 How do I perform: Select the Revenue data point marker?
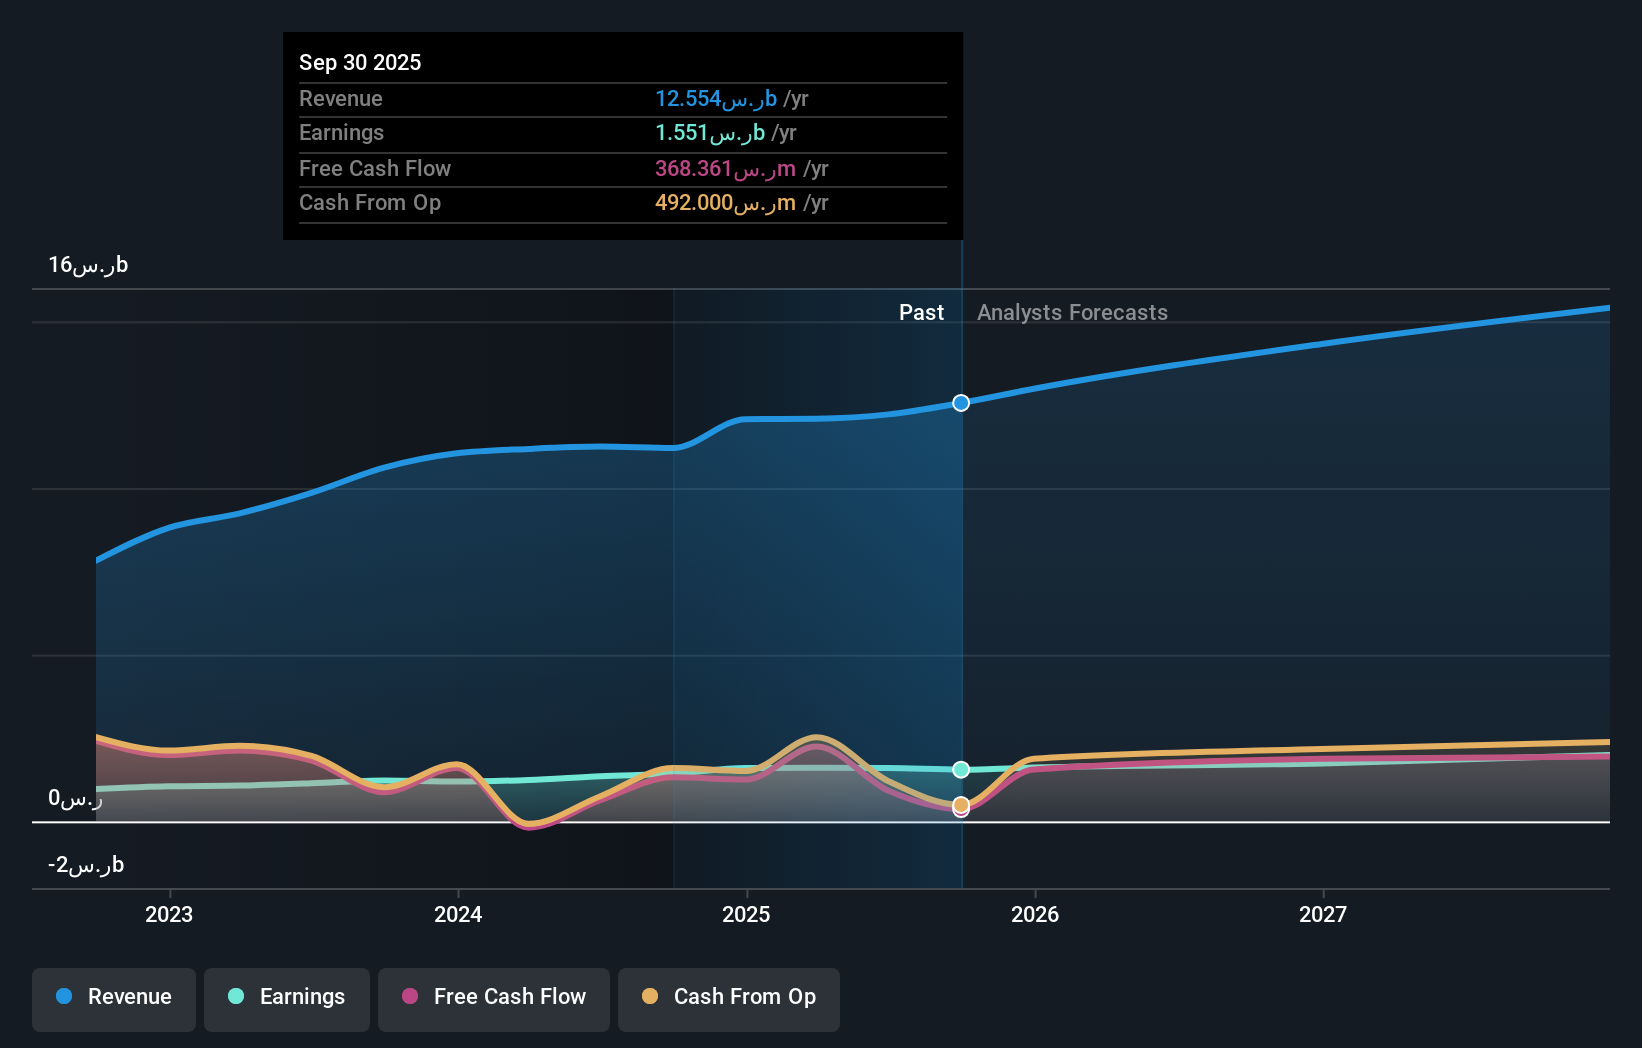point(961,403)
